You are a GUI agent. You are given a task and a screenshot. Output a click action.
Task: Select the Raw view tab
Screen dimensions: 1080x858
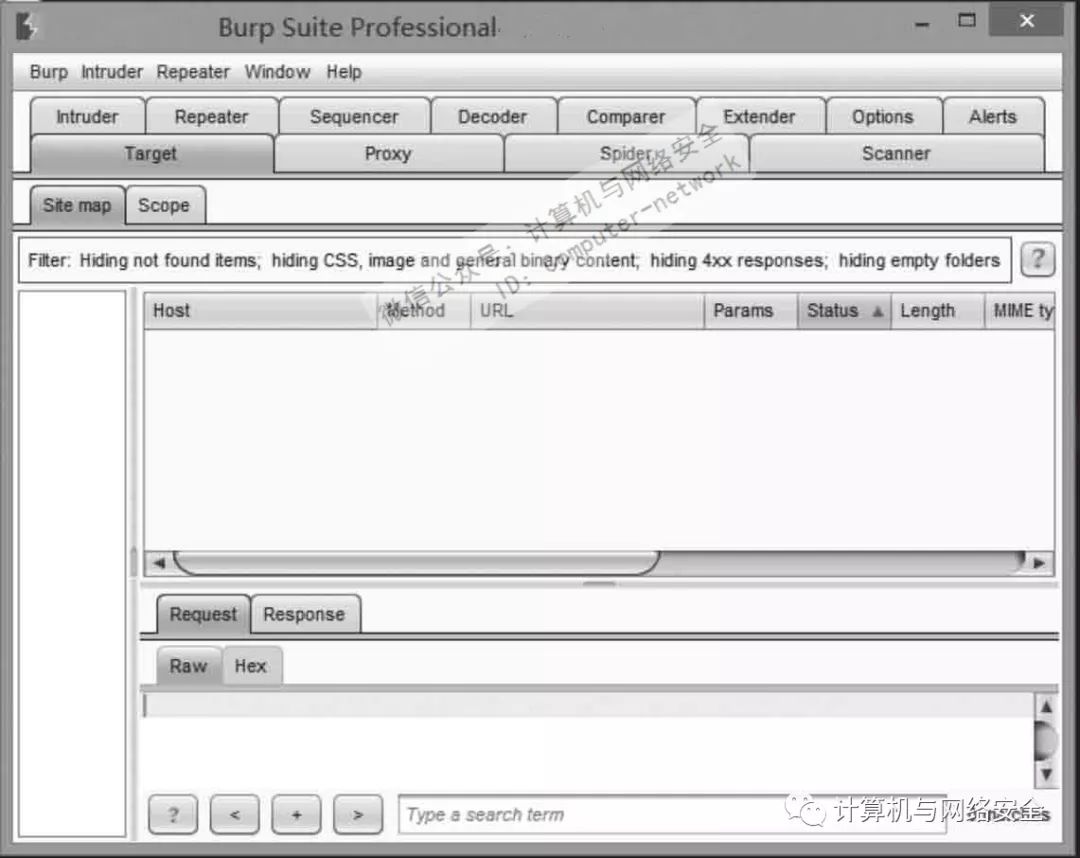tap(188, 666)
